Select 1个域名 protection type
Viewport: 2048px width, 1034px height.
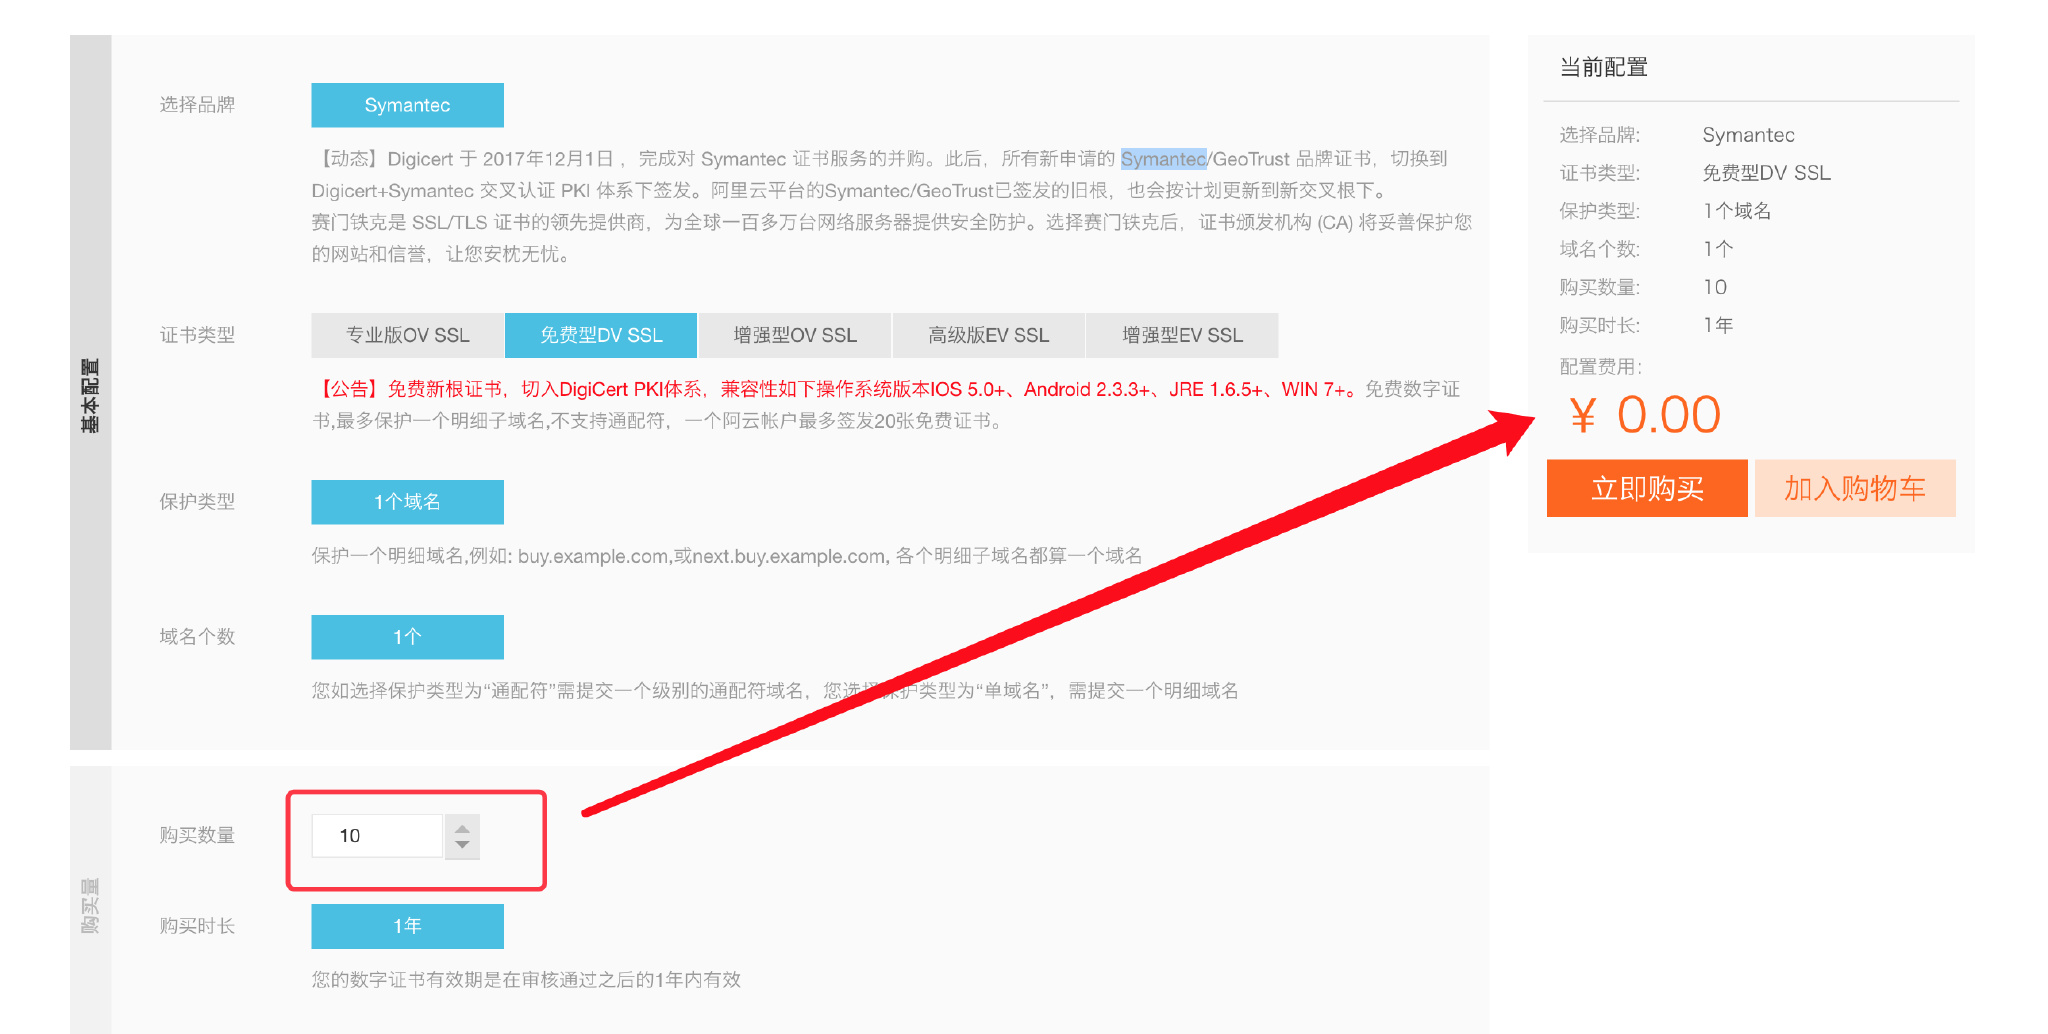point(407,502)
